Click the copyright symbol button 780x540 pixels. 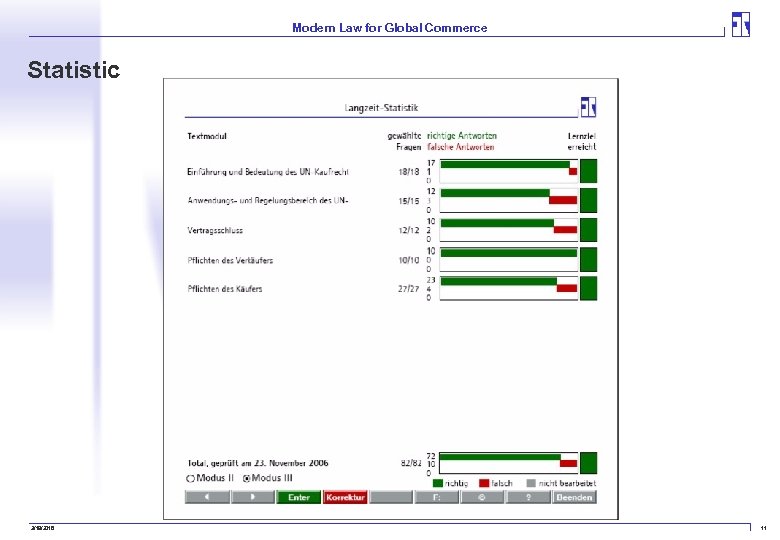click(x=482, y=497)
